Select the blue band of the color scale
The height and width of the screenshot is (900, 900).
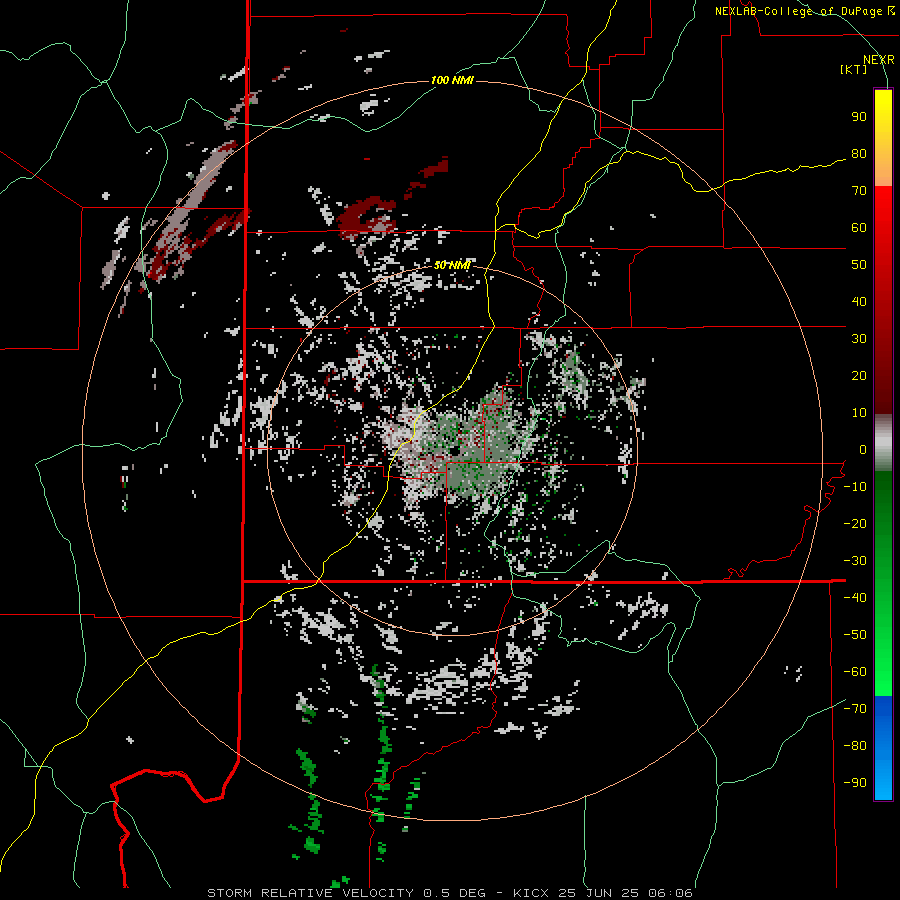(x=883, y=748)
